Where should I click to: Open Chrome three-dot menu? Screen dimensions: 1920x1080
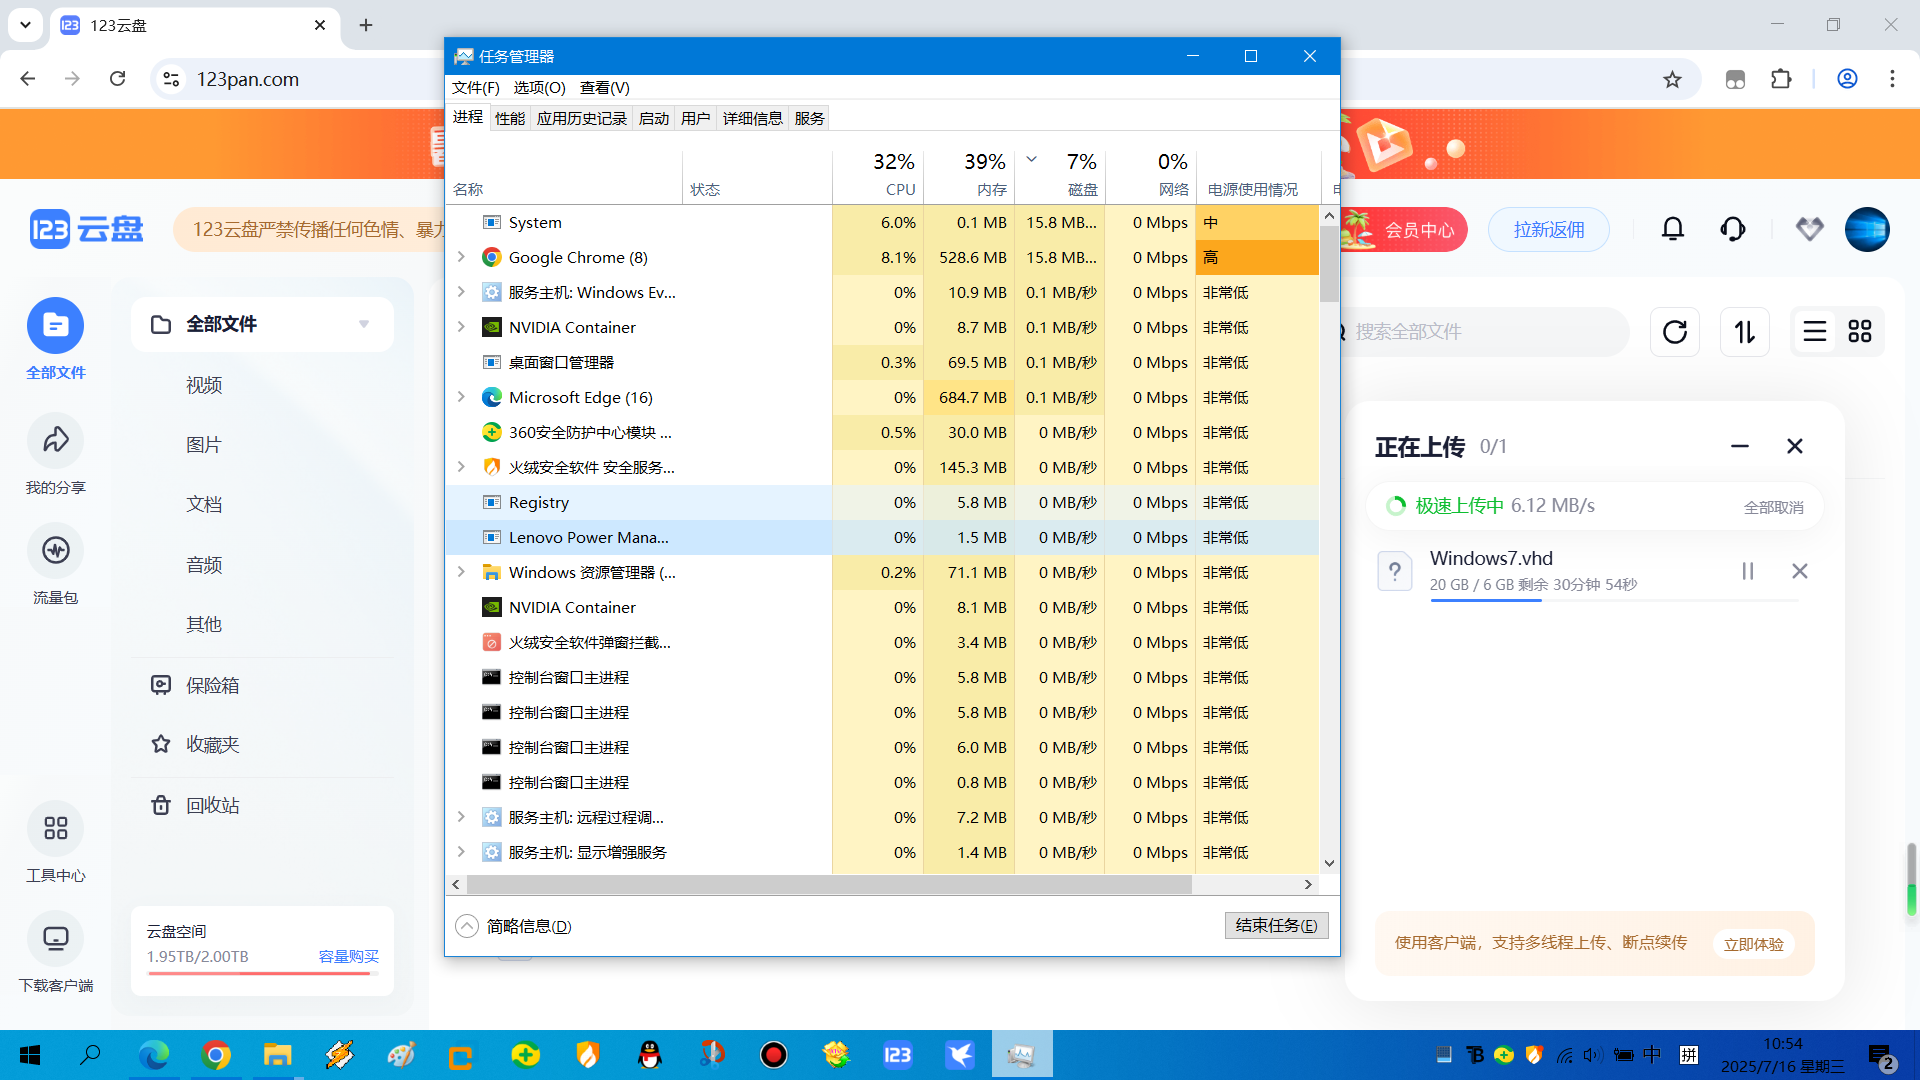[x=1892, y=79]
